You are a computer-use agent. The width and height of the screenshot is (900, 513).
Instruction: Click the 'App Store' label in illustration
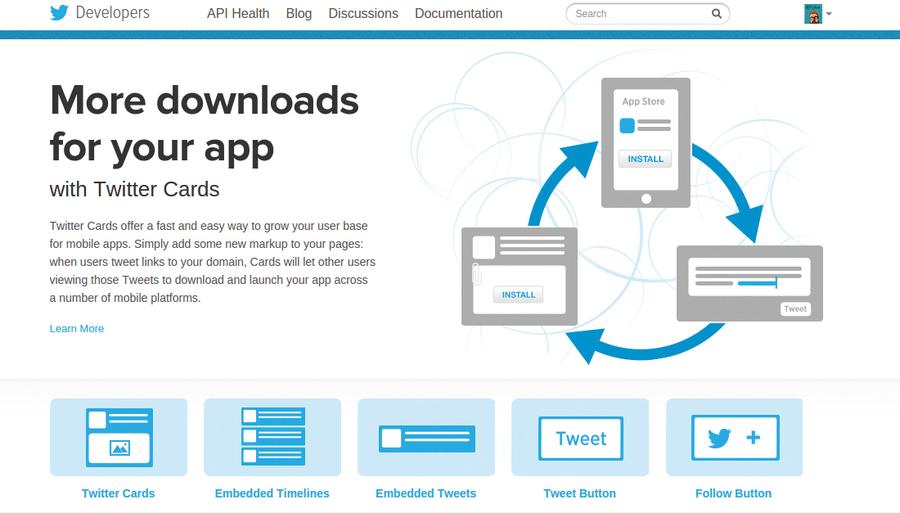point(643,102)
